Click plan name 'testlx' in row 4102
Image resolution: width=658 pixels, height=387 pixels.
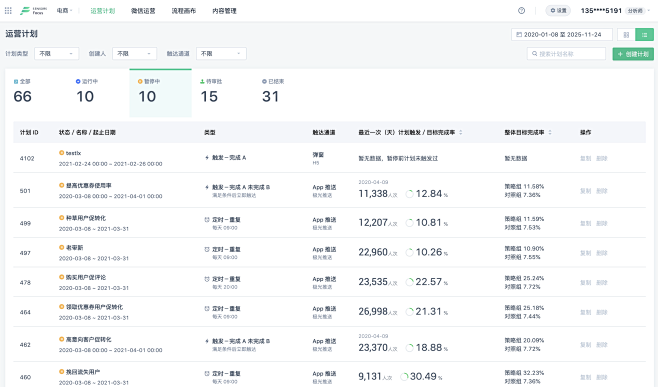73,153
